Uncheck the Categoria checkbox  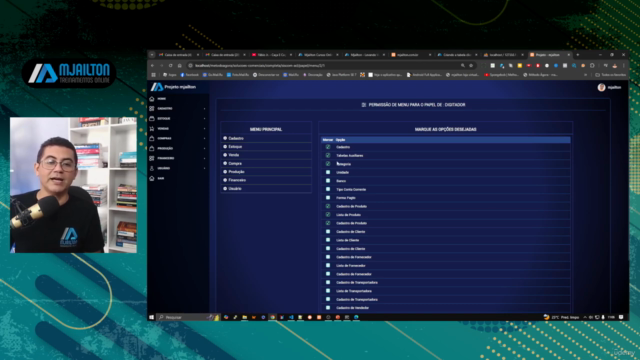[328, 164]
